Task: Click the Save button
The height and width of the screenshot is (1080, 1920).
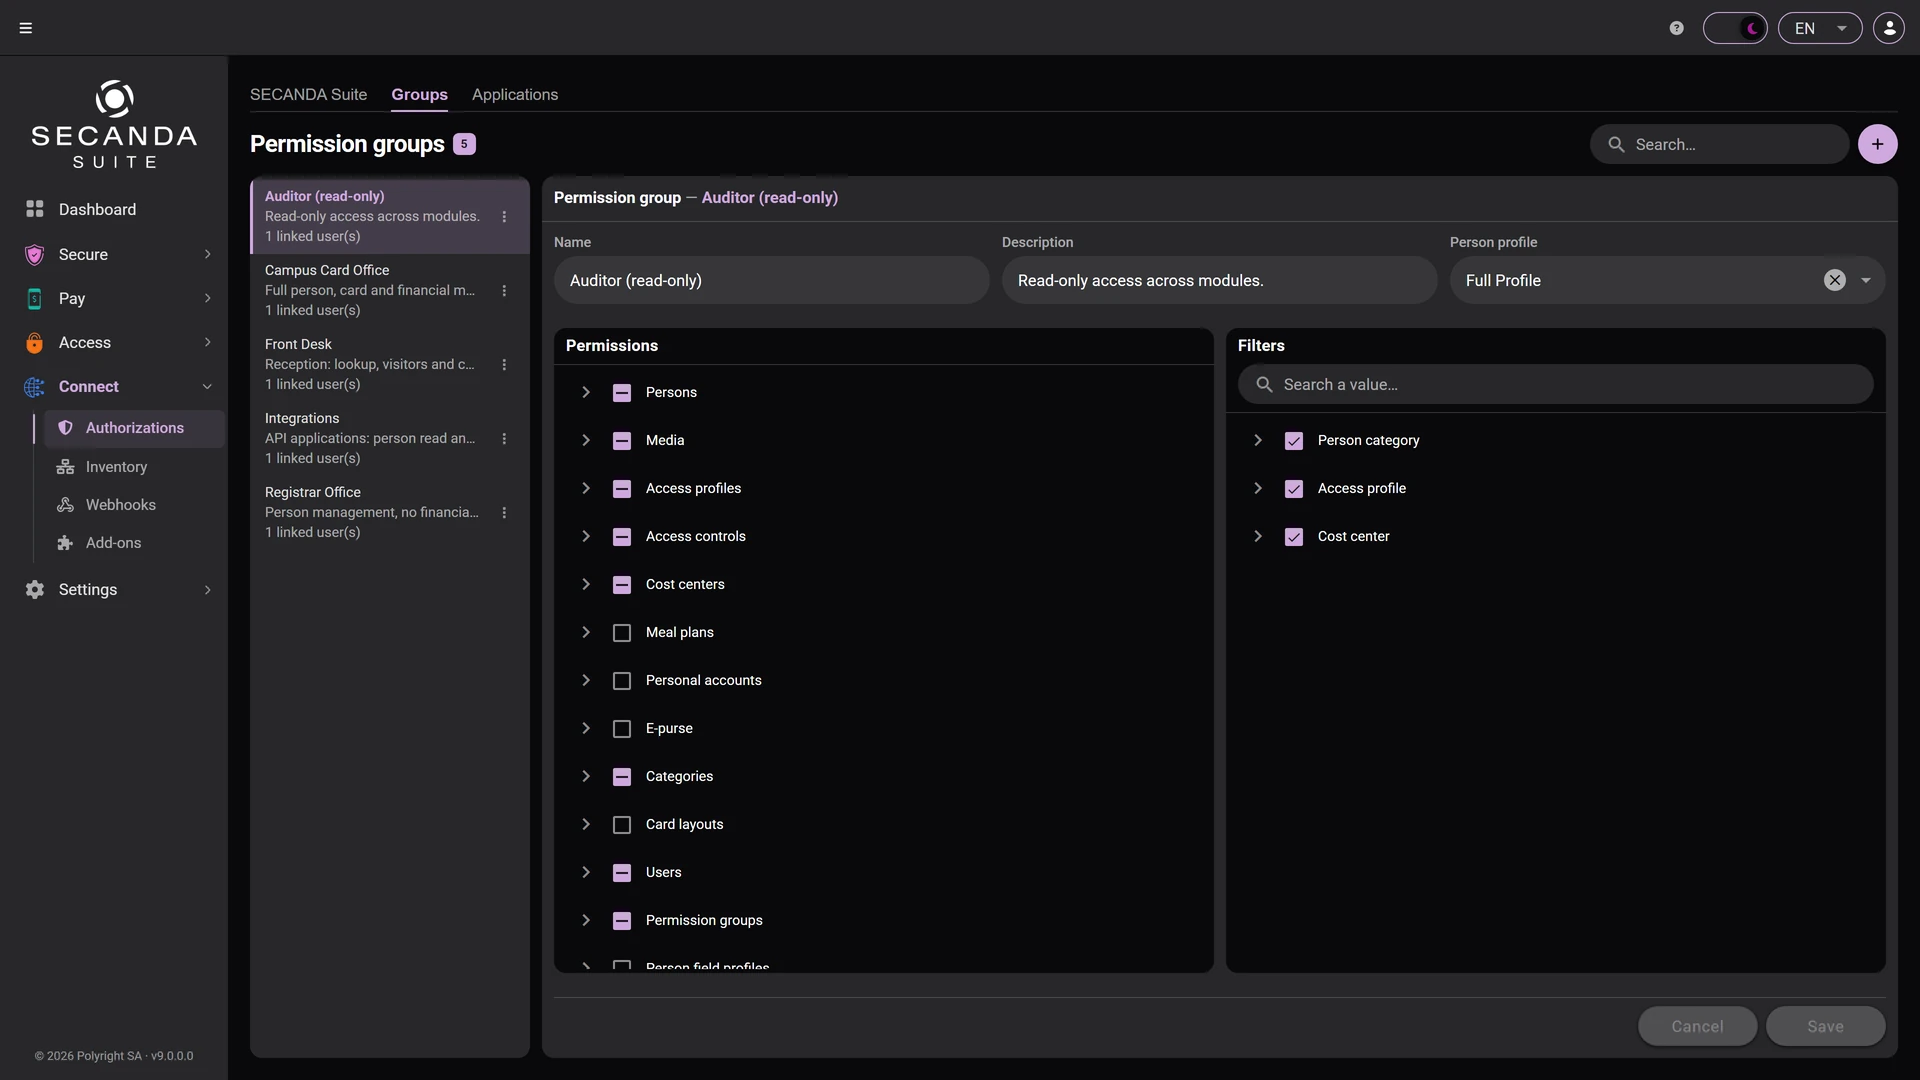Action: coord(1825,1026)
